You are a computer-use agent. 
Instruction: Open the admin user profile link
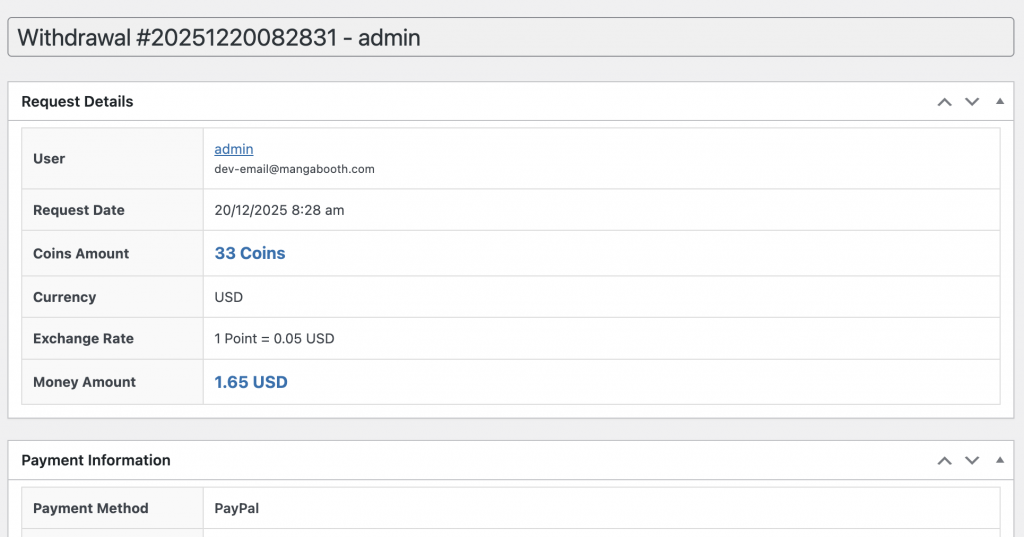[x=234, y=149]
